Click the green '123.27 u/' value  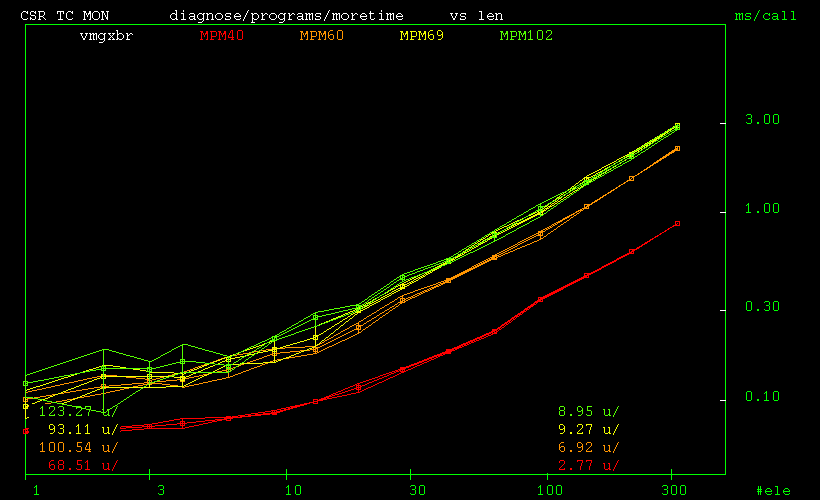78,411
